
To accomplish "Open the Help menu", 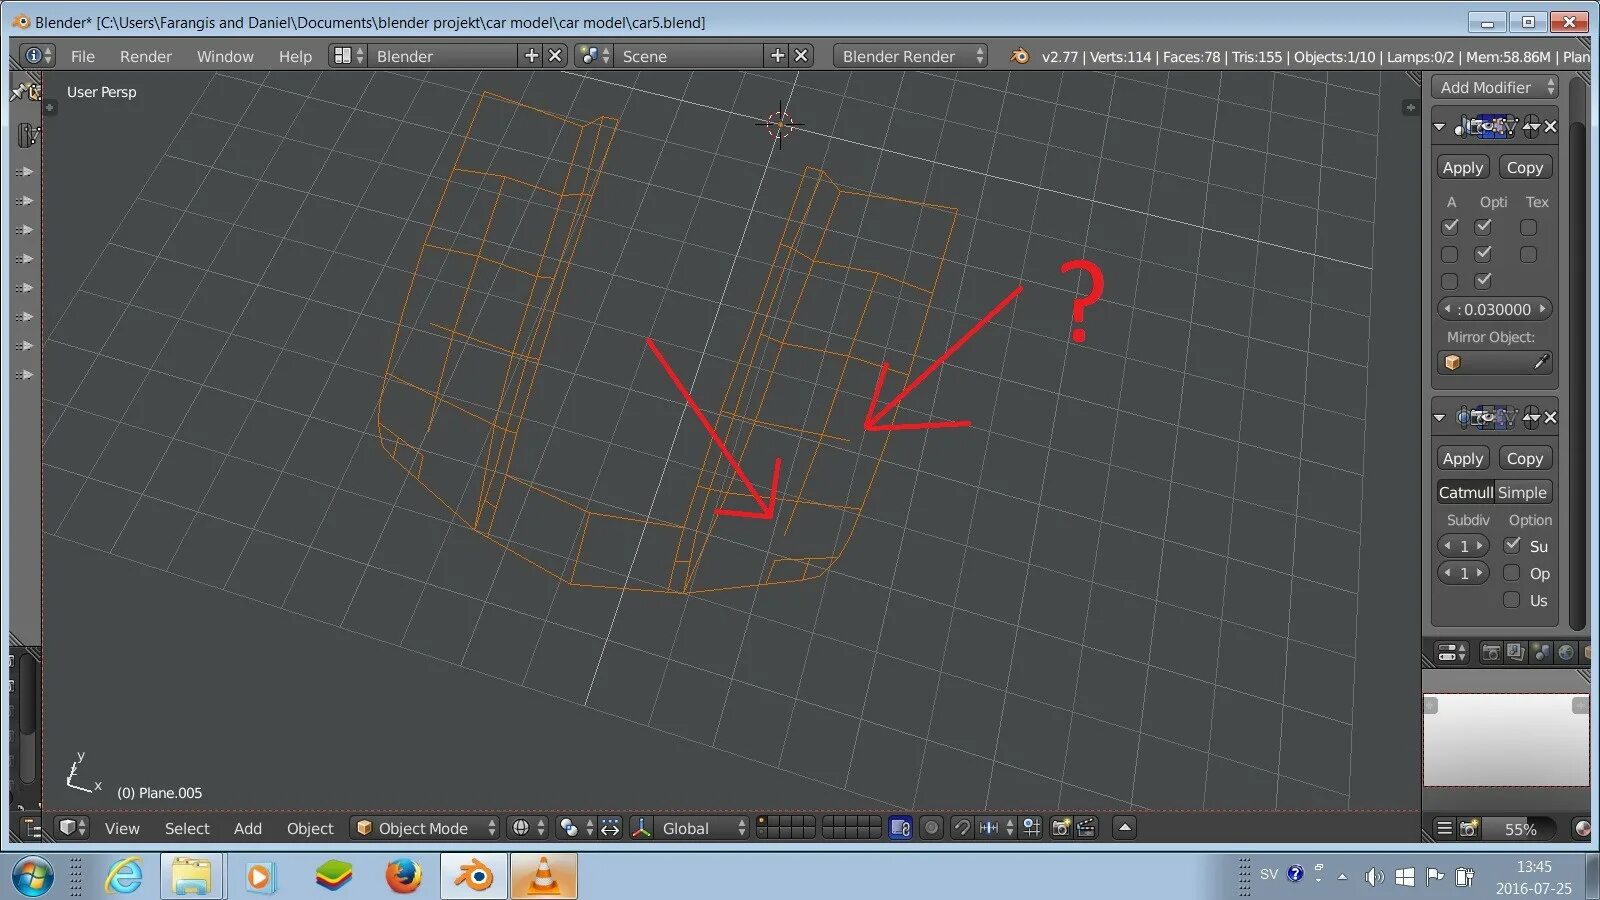I will pyautogui.click(x=295, y=57).
